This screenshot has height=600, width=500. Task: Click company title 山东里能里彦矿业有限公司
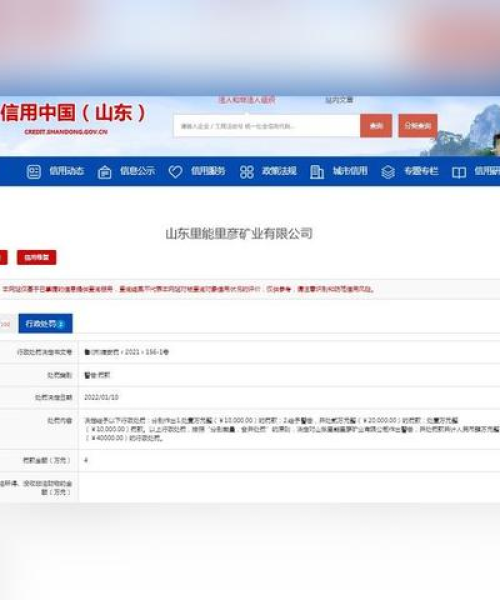pyautogui.click(x=239, y=233)
